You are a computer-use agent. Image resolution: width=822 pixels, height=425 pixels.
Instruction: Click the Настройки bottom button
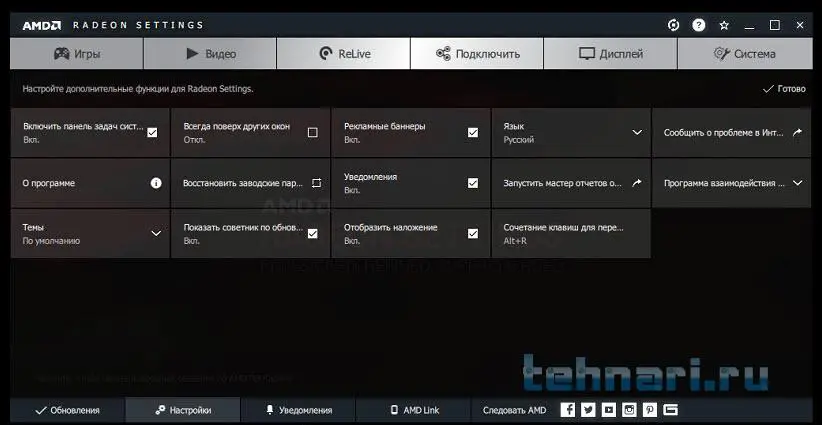183,410
